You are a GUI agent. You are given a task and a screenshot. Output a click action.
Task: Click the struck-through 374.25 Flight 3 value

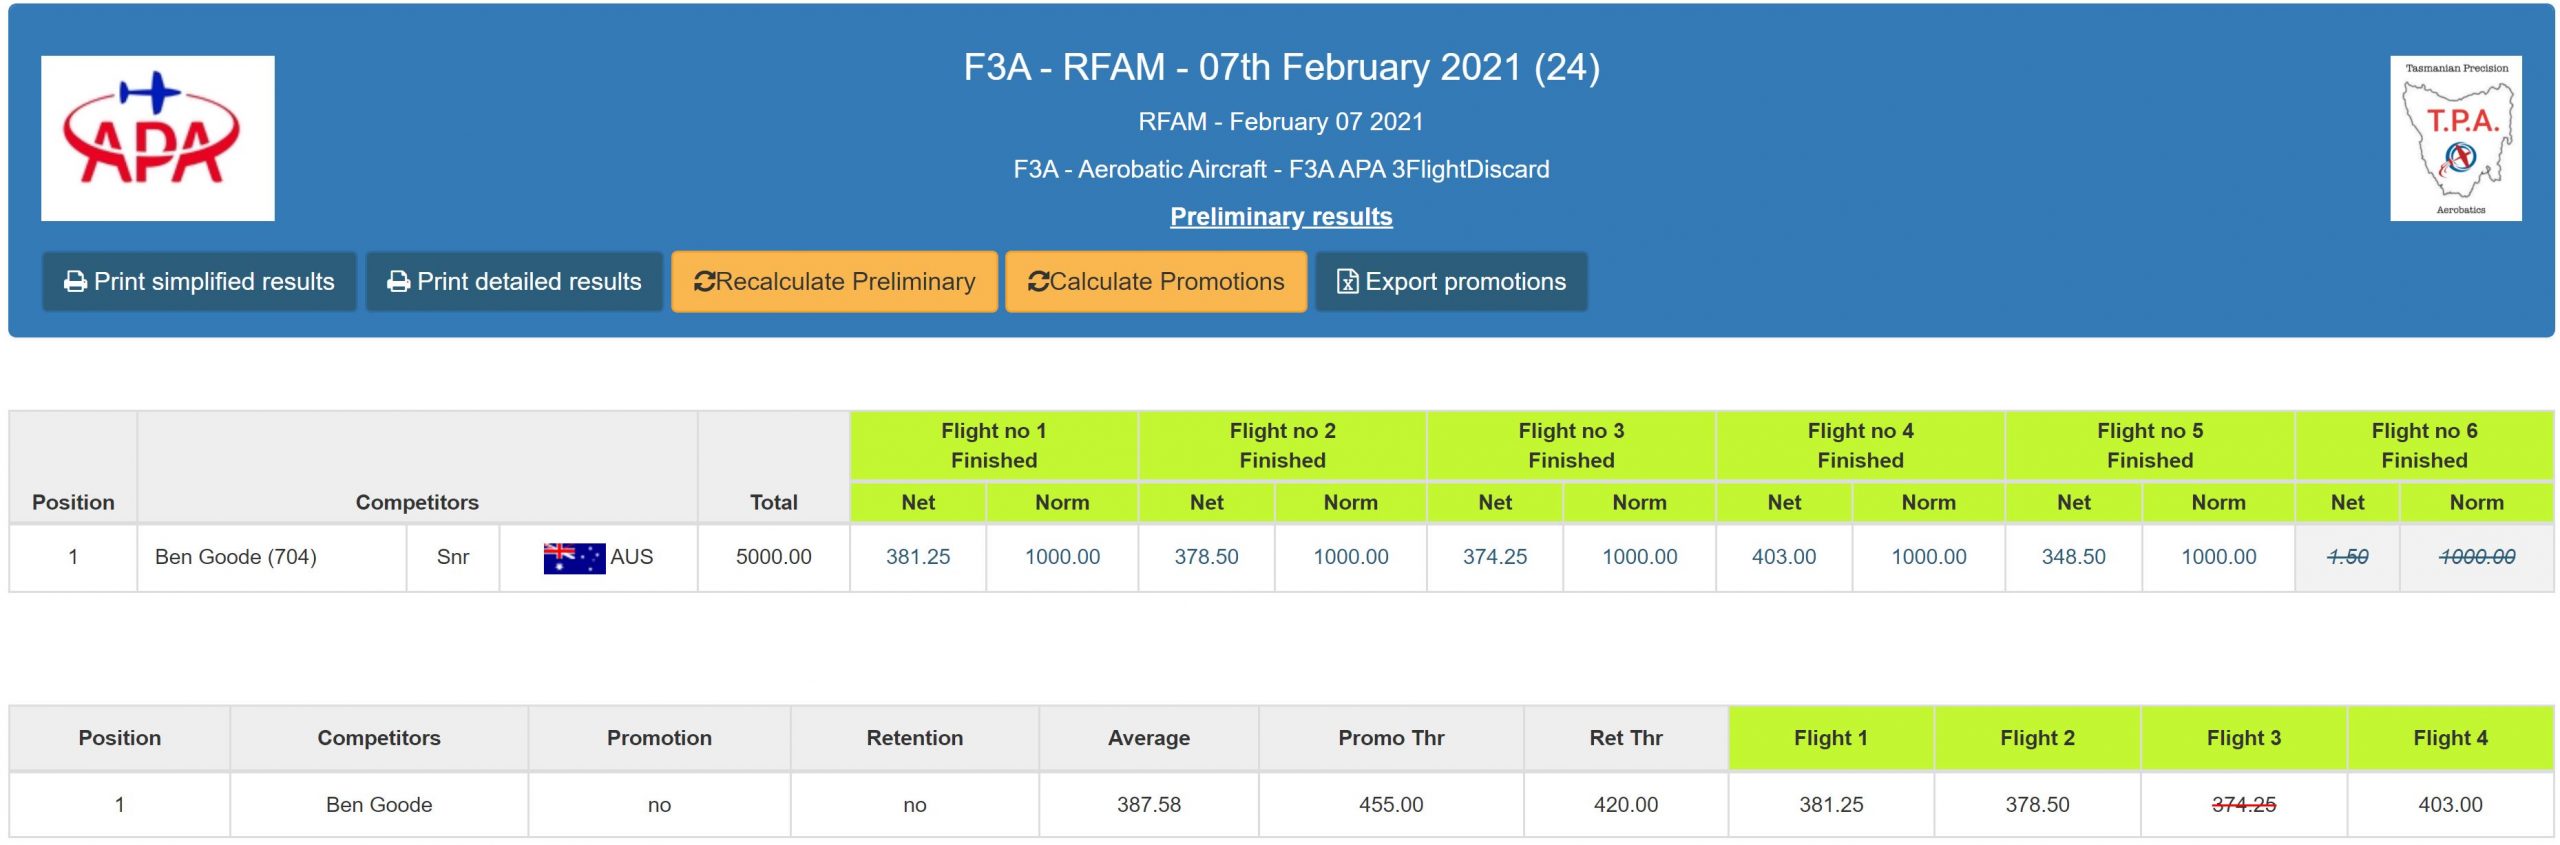(2243, 805)
